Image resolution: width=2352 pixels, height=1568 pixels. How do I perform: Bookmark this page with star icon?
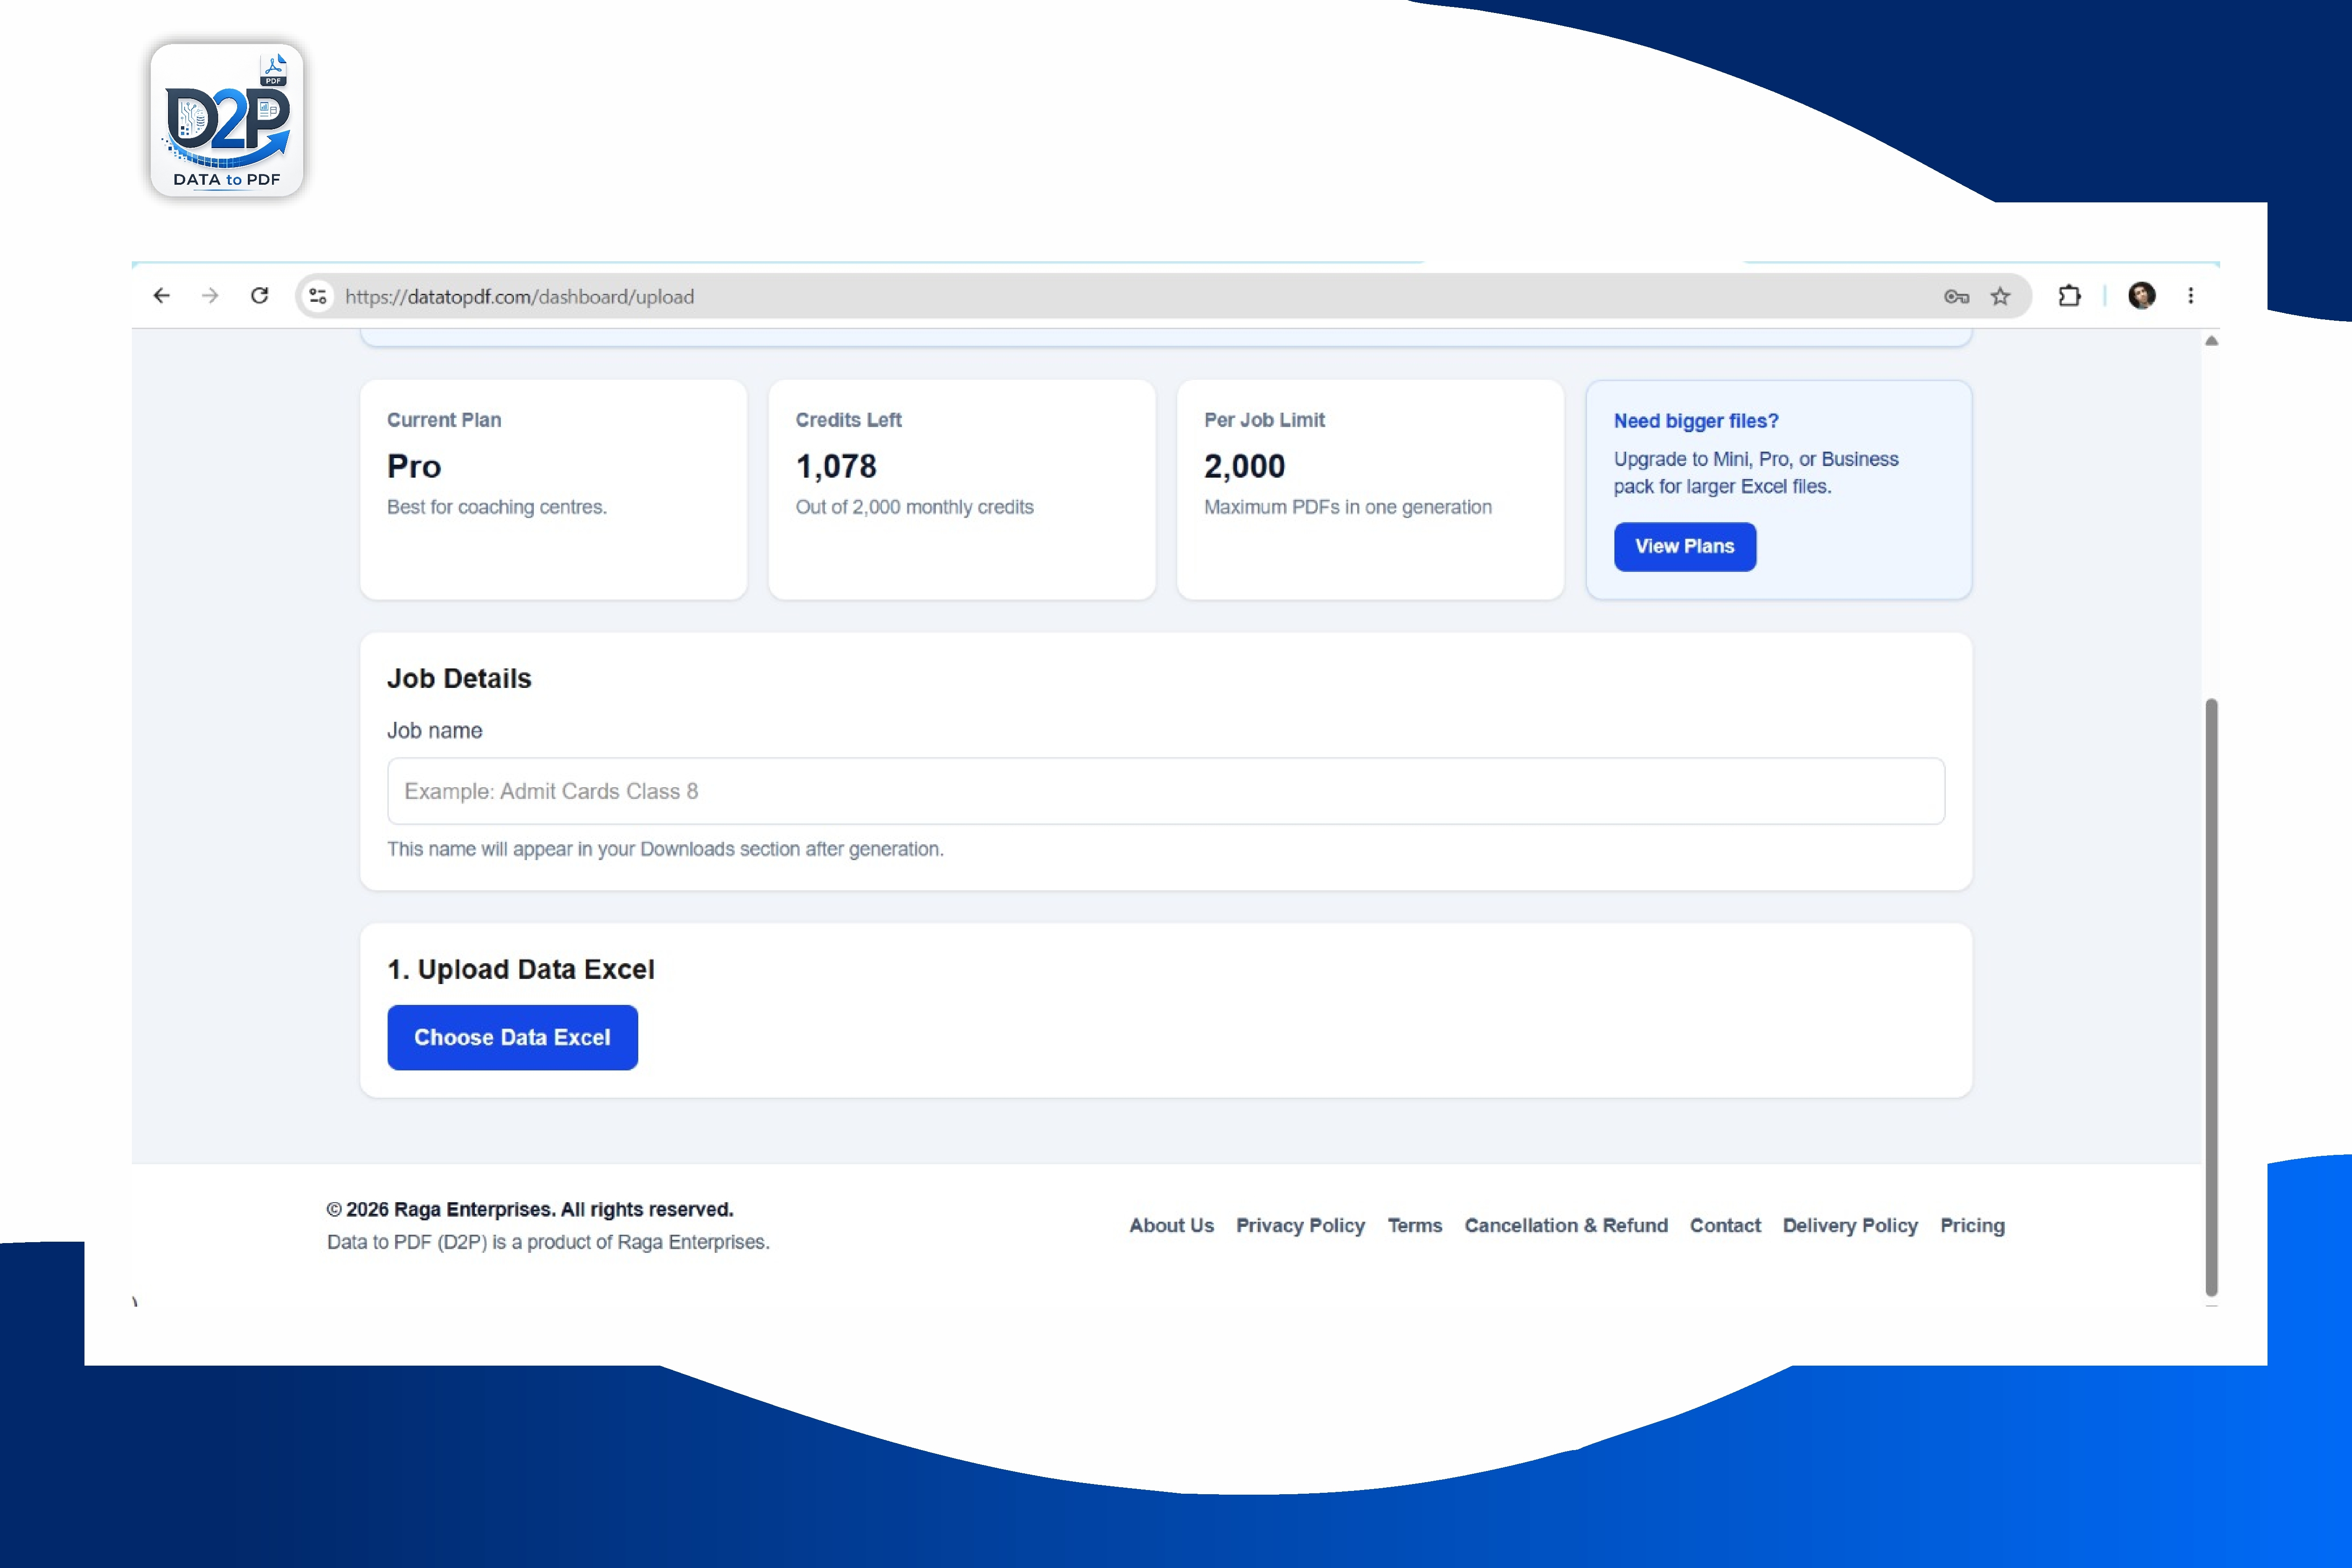(x=2000, y=296)
